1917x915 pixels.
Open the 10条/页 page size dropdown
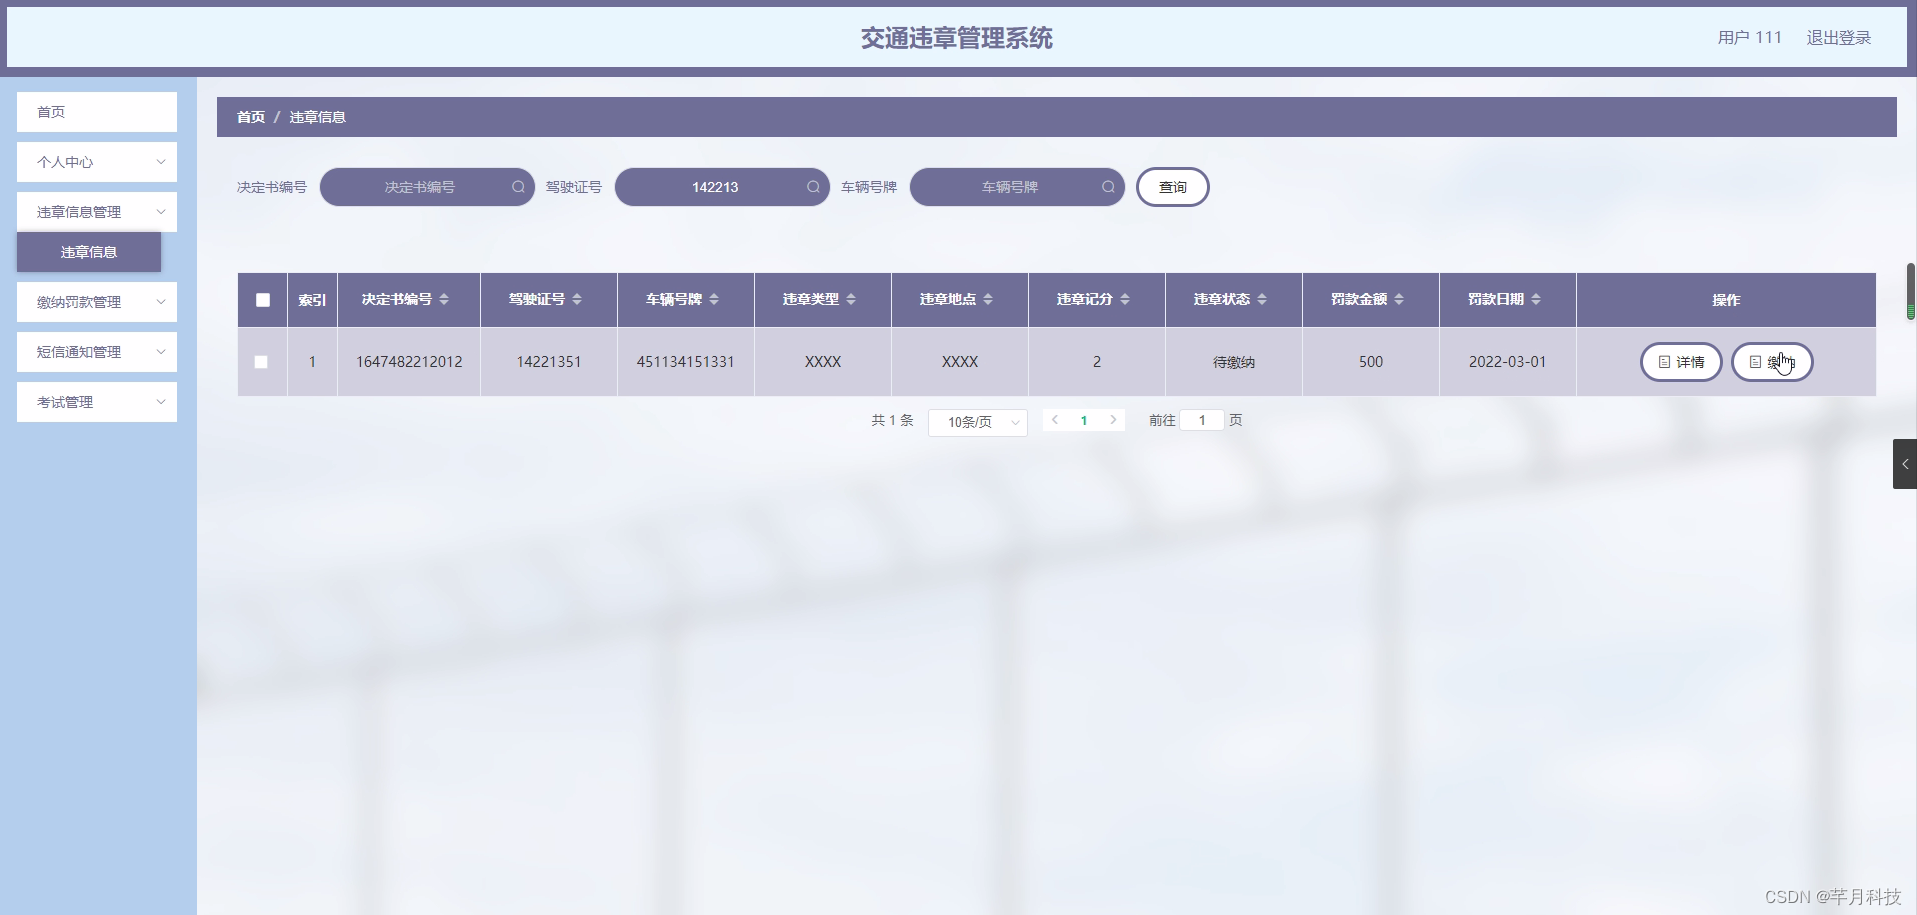(x=977, y=422)
